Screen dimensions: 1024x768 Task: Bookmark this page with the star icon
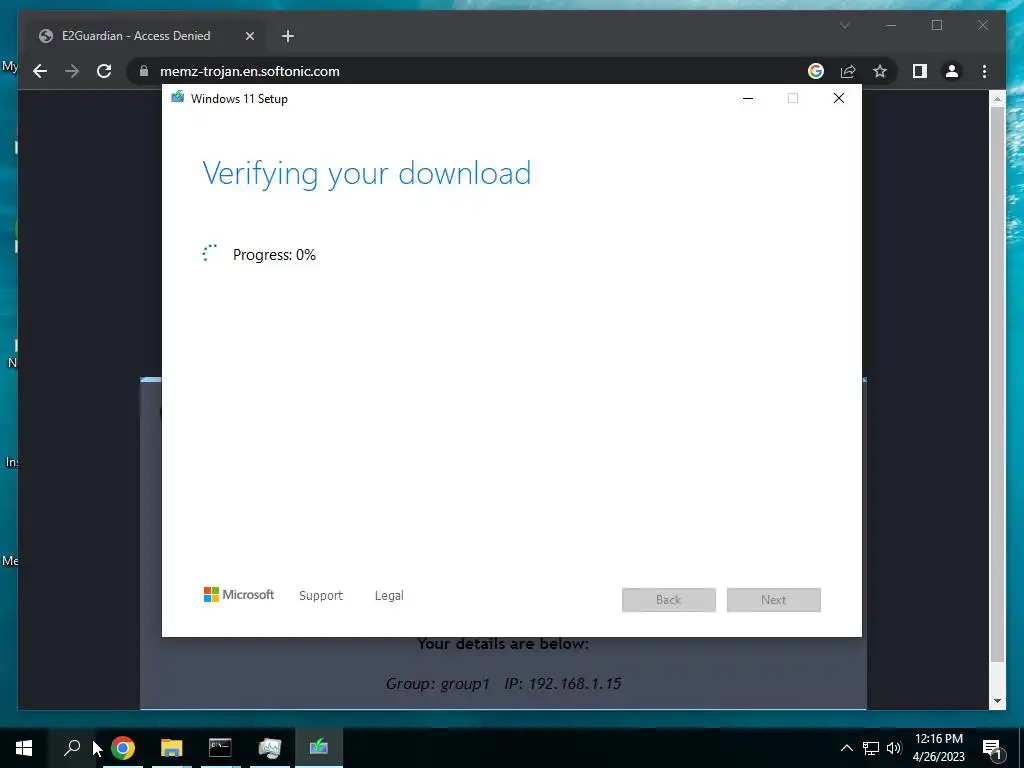[x=880, y=71]
